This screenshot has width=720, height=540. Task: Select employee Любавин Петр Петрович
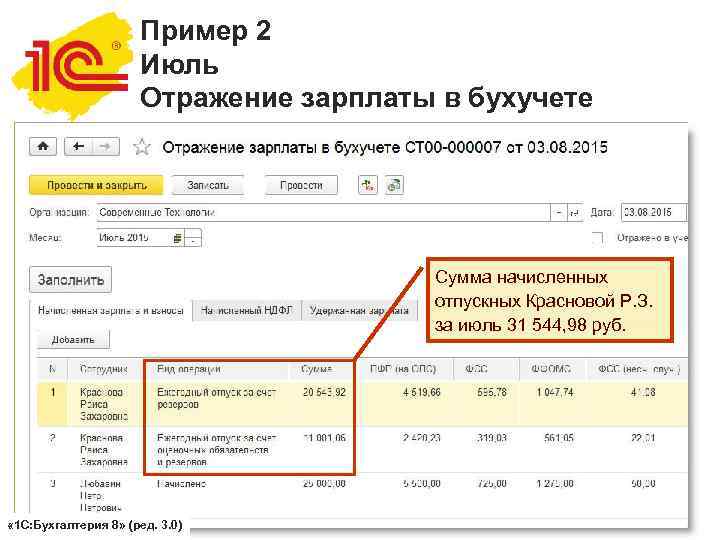click(x=101, y=495)
